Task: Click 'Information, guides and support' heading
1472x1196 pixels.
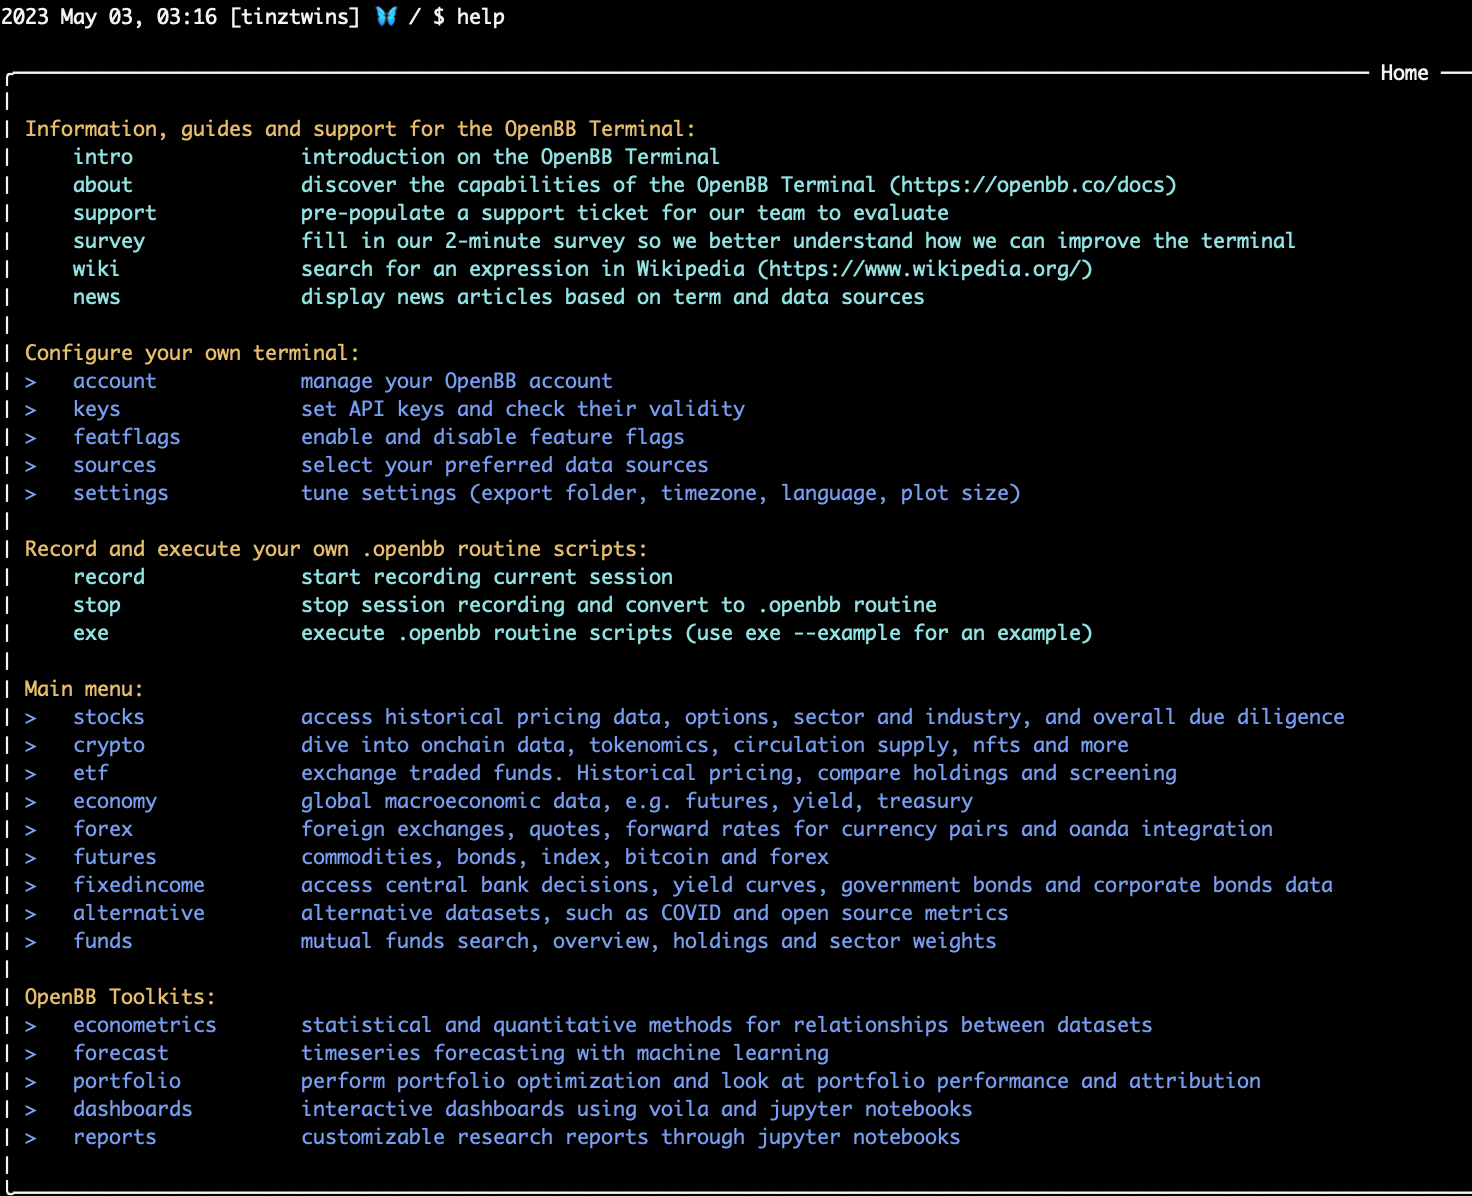Action: pos(360,129)
